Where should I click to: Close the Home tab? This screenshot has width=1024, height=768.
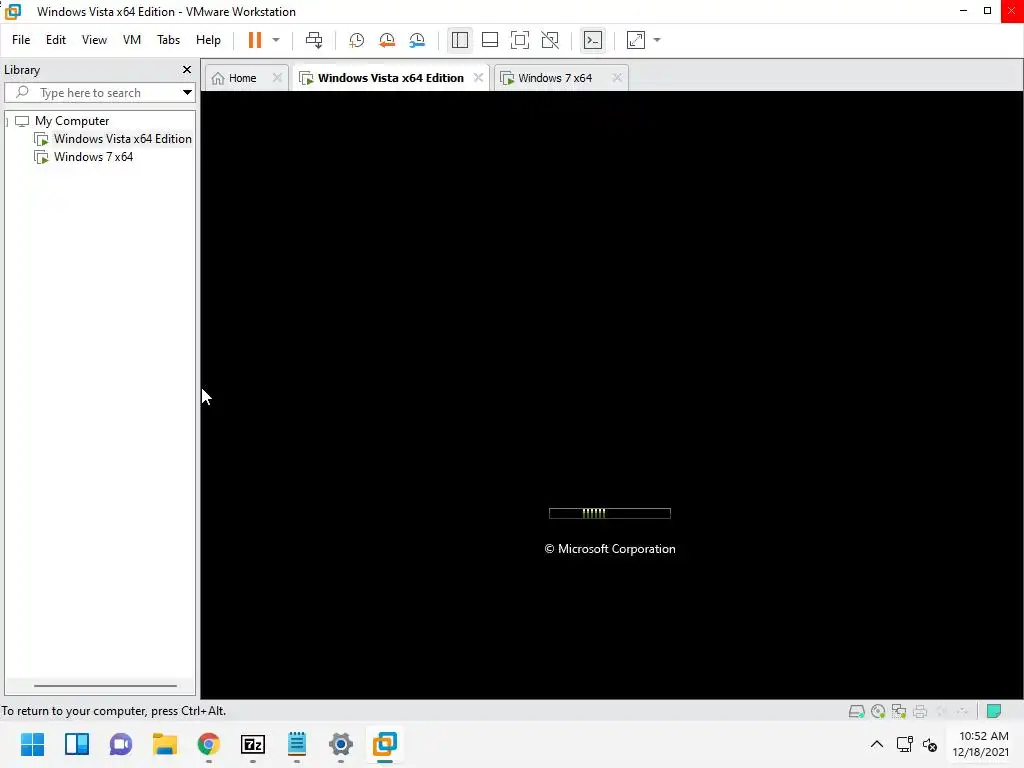click(277, 78)
